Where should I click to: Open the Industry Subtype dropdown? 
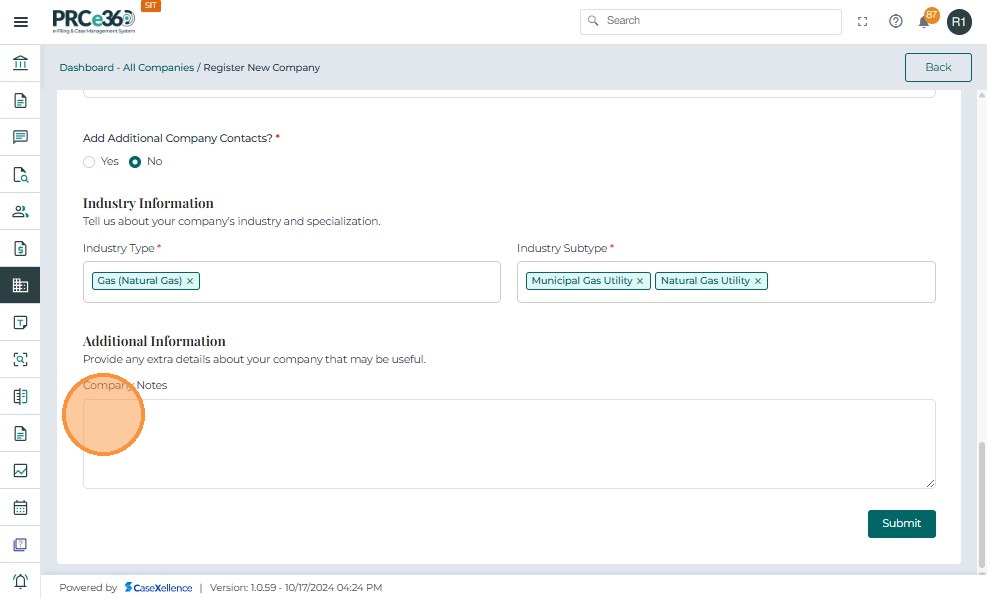850,282
